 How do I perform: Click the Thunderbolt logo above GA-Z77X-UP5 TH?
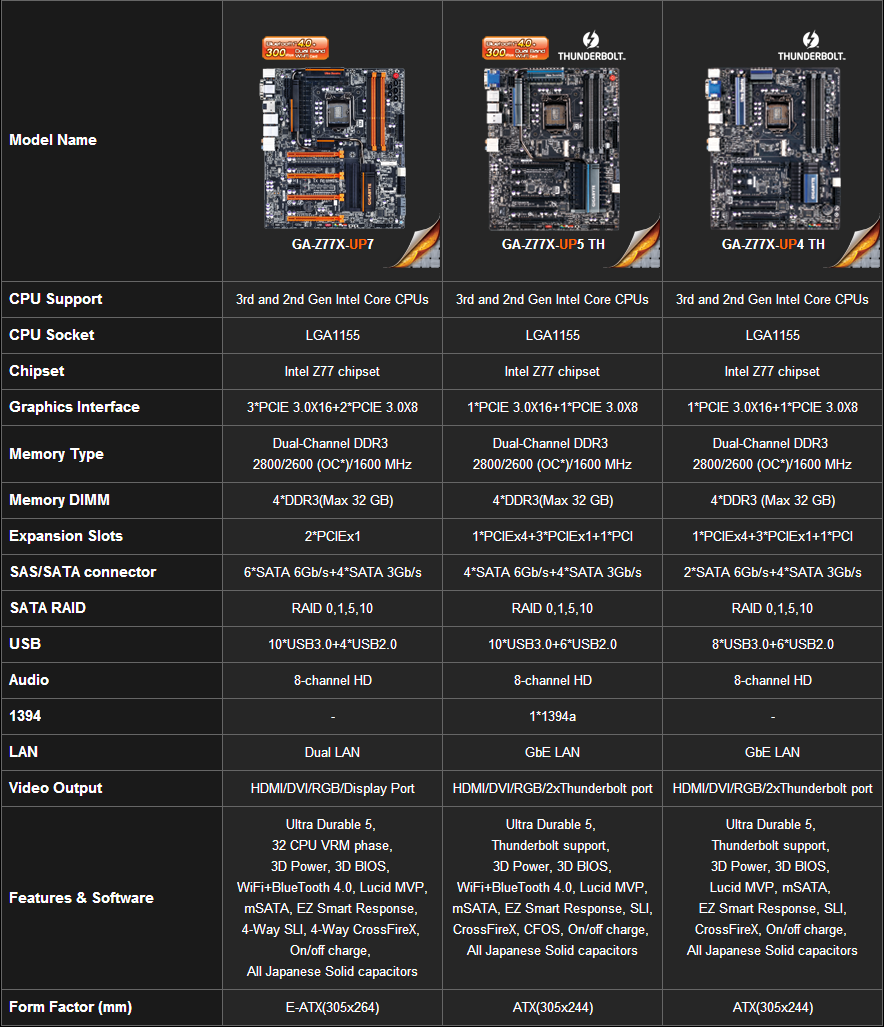(x=590, y=46)
